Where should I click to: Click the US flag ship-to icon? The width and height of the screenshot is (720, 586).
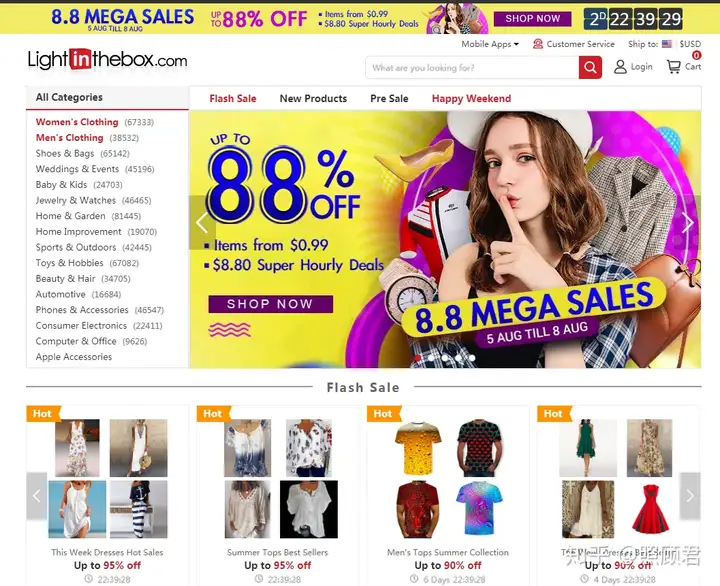click(667, 44)
